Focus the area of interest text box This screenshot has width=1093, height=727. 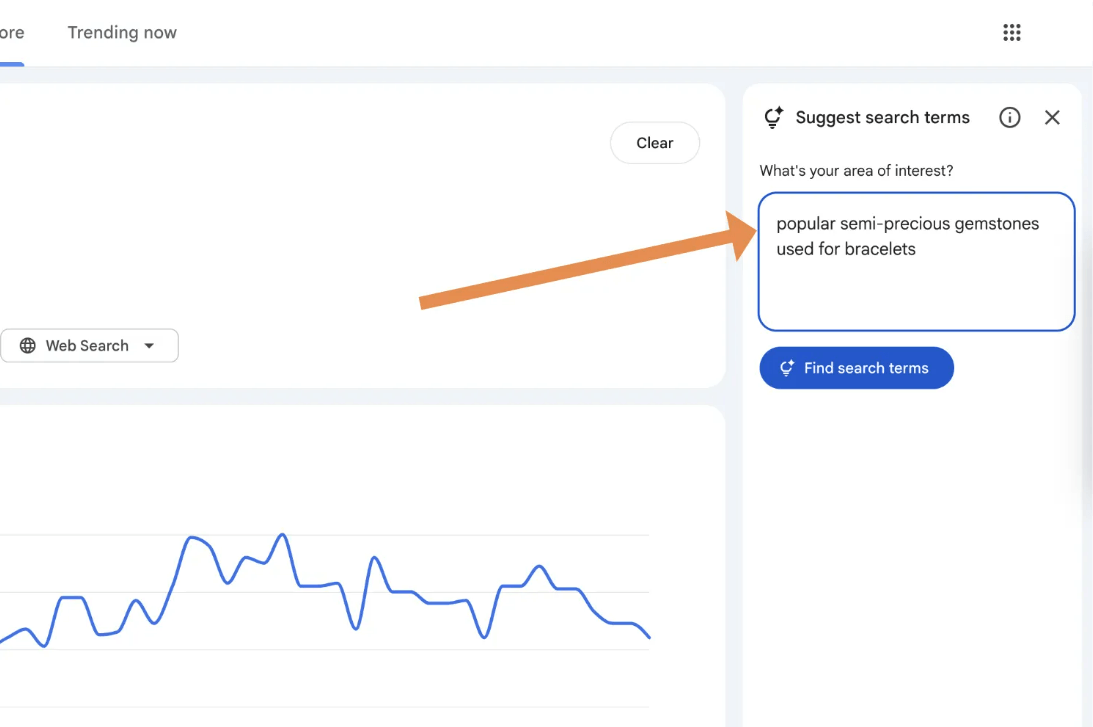[x=916, y=261]
